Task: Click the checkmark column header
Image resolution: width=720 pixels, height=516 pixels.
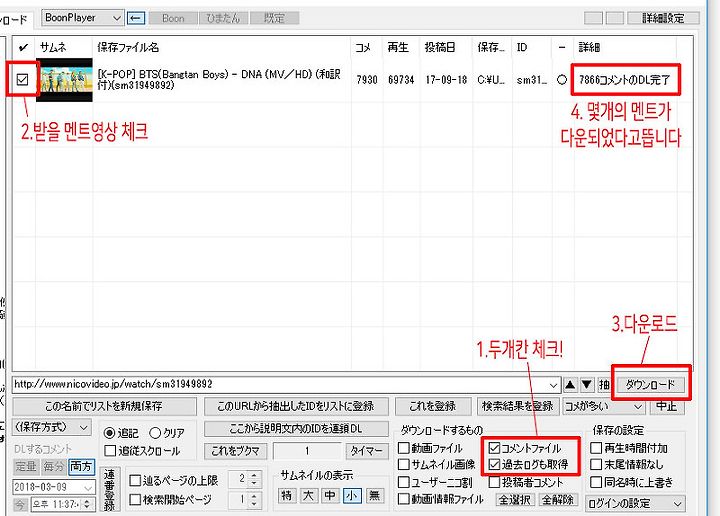Action: tap(23, 47)
